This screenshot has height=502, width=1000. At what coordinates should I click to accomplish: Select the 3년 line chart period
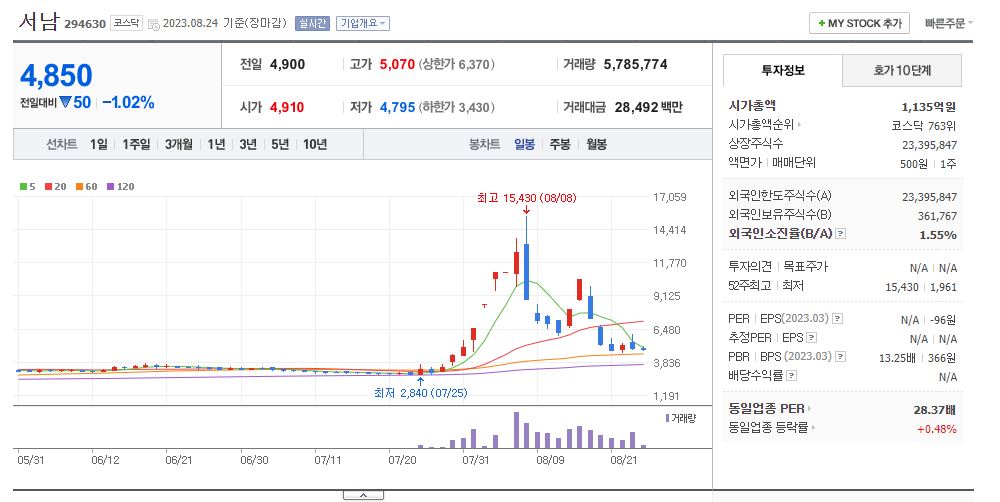248,145
